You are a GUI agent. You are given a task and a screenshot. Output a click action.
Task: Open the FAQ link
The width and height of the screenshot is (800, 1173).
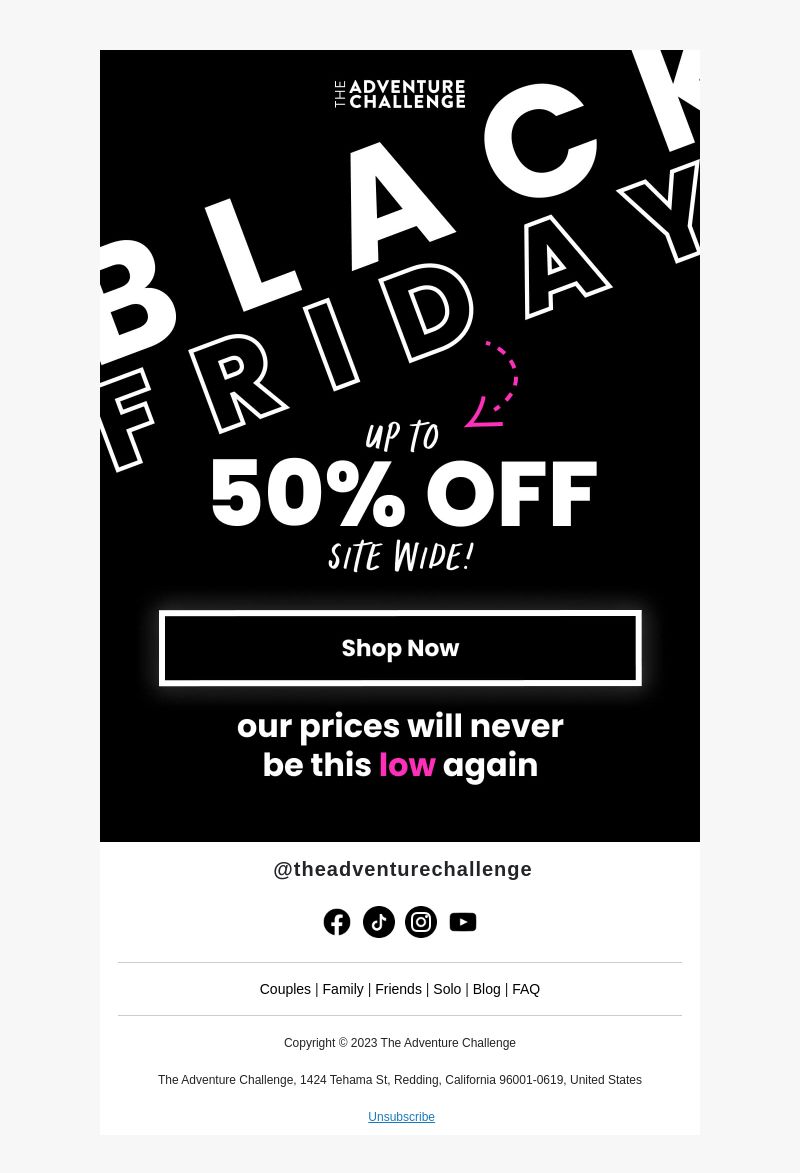pos(526,989)
